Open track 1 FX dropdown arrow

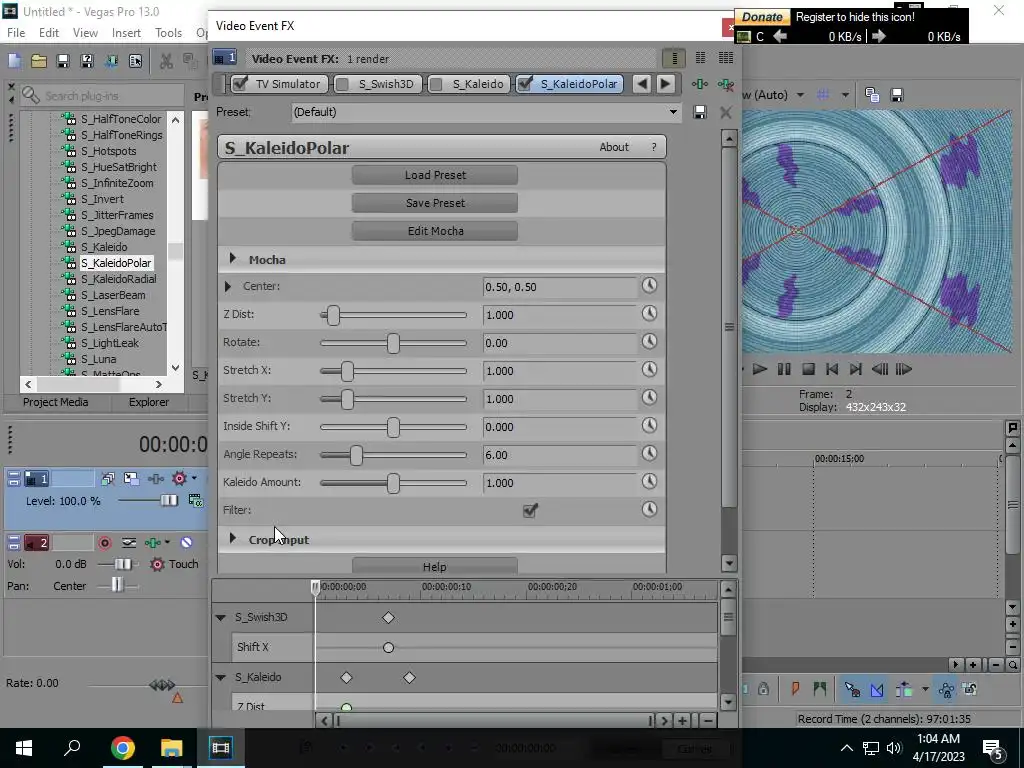194,479
